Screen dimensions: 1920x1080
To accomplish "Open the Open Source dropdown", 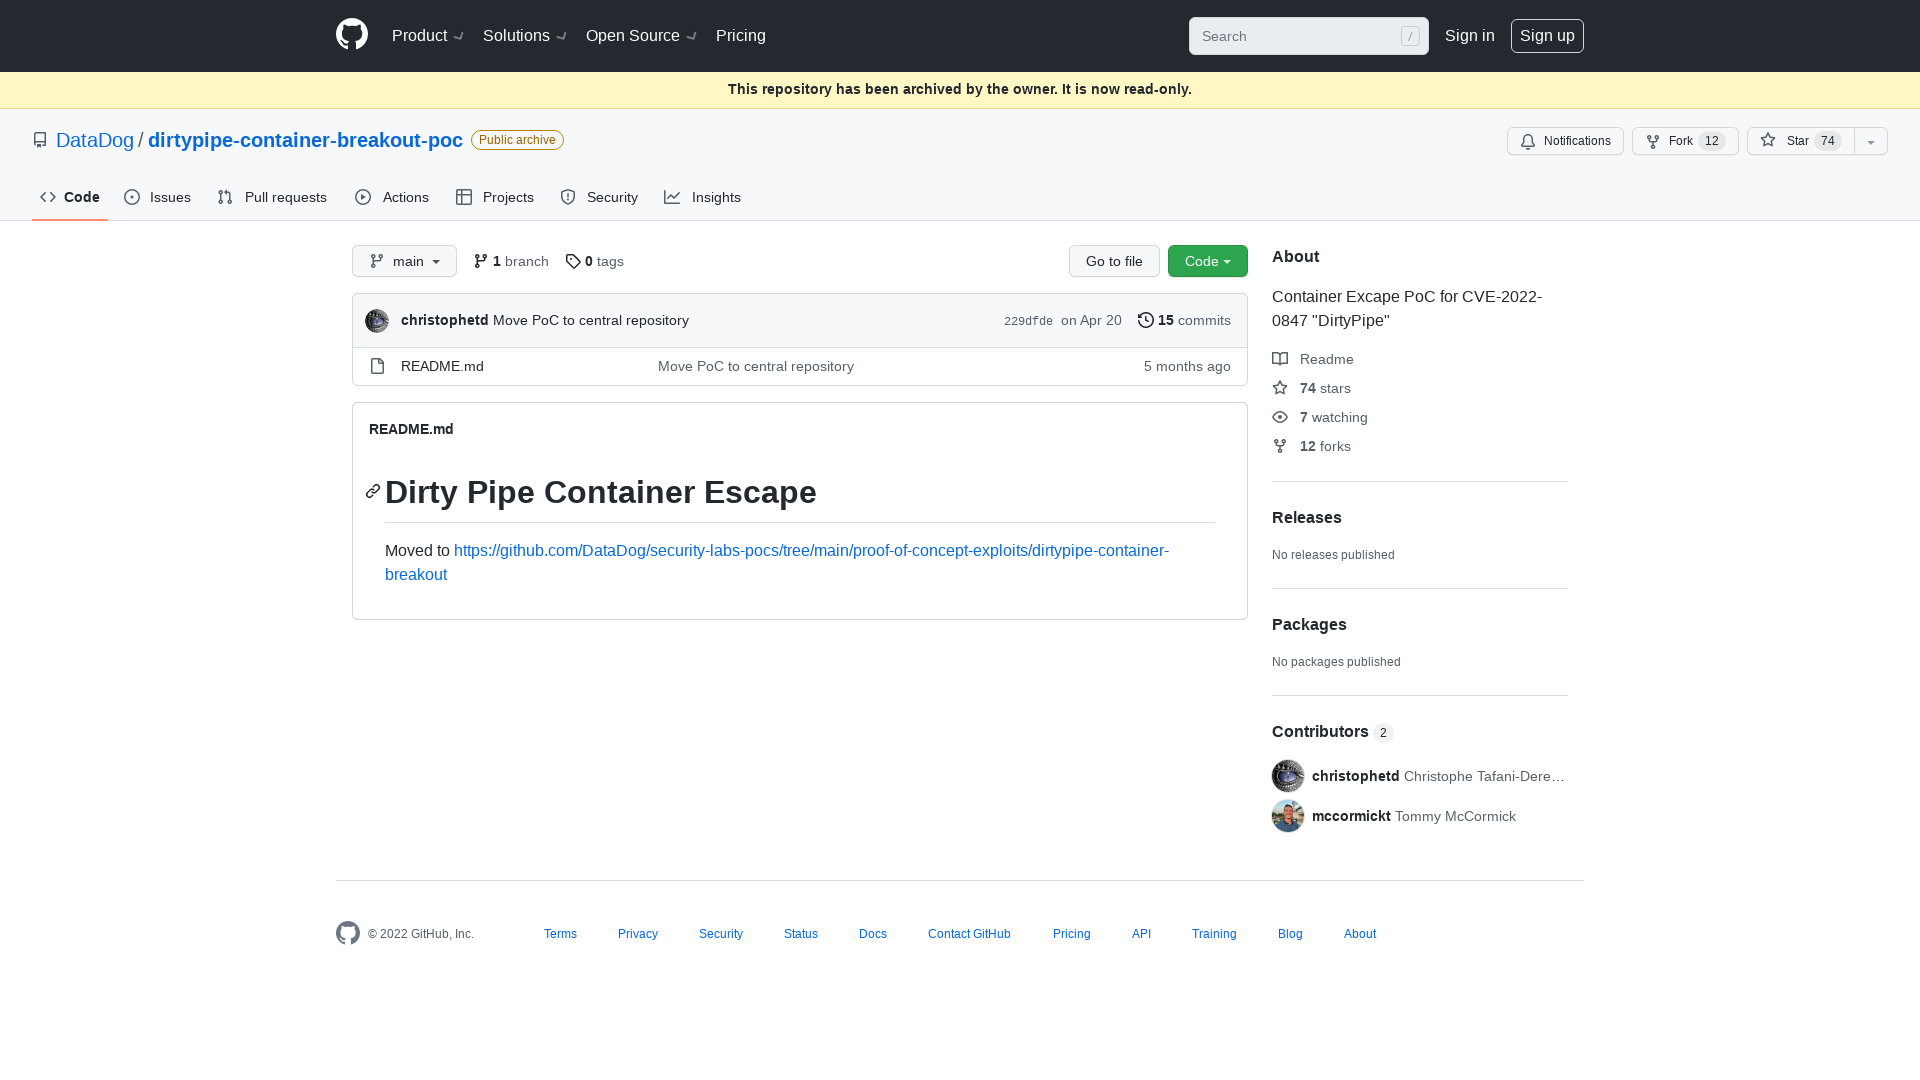I will point(641,36).
